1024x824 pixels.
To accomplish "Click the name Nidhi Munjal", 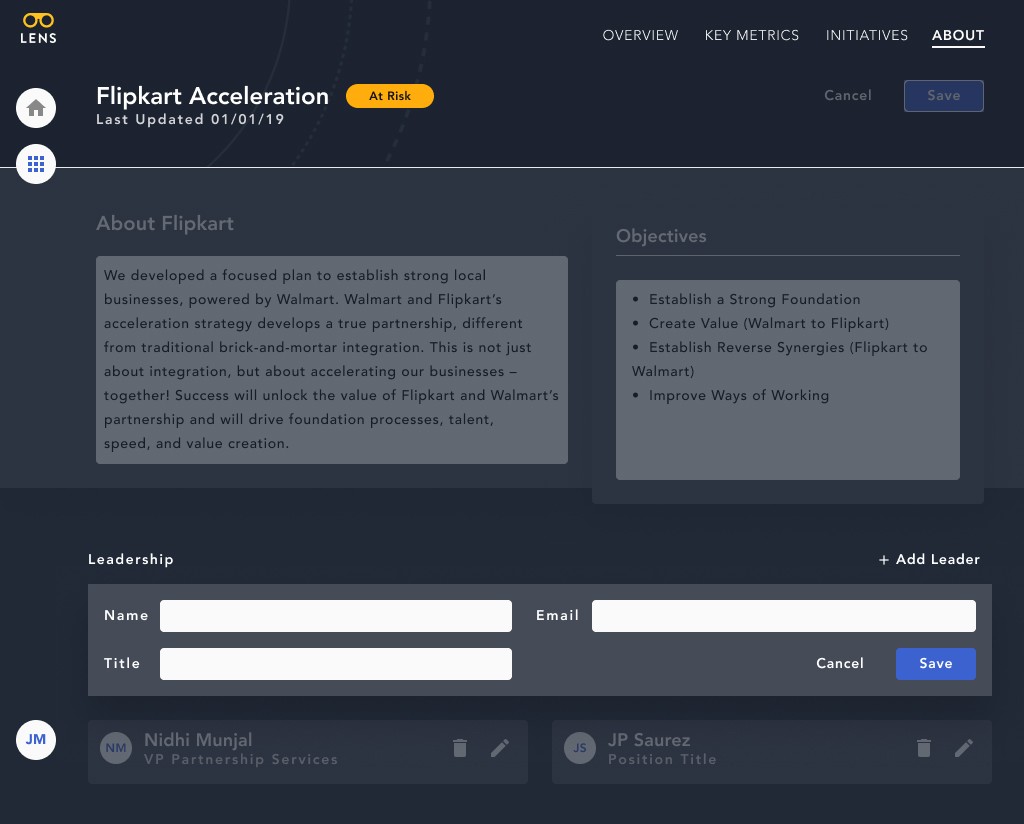I will click(198, 740).
